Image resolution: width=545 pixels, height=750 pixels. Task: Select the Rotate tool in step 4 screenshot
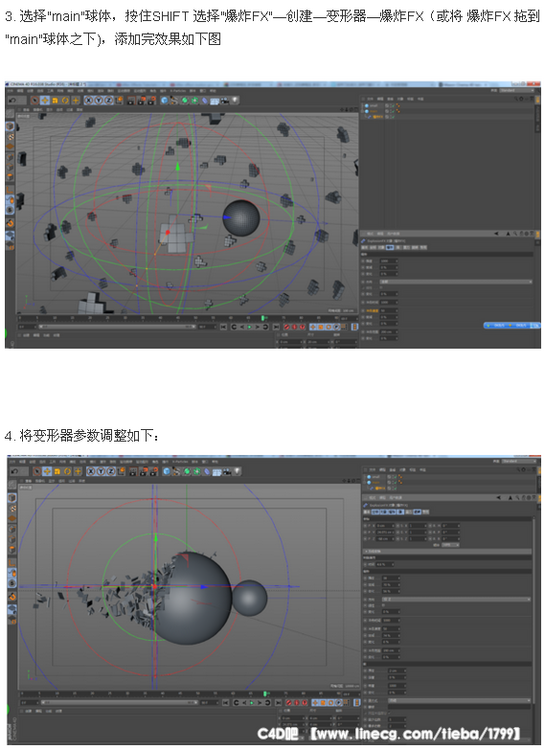(x=67, y=471)
